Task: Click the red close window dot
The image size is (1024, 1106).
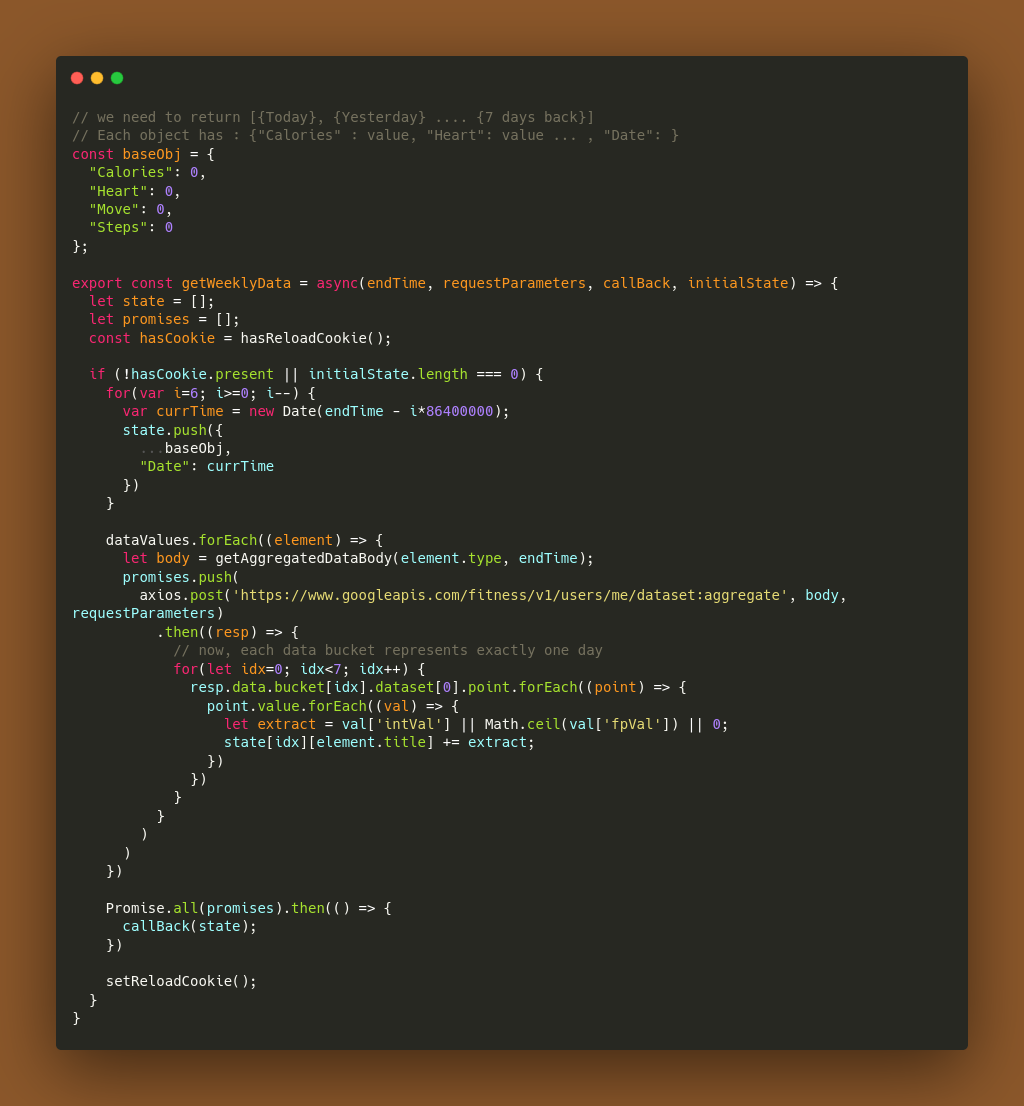Action: tap(78, 78)
